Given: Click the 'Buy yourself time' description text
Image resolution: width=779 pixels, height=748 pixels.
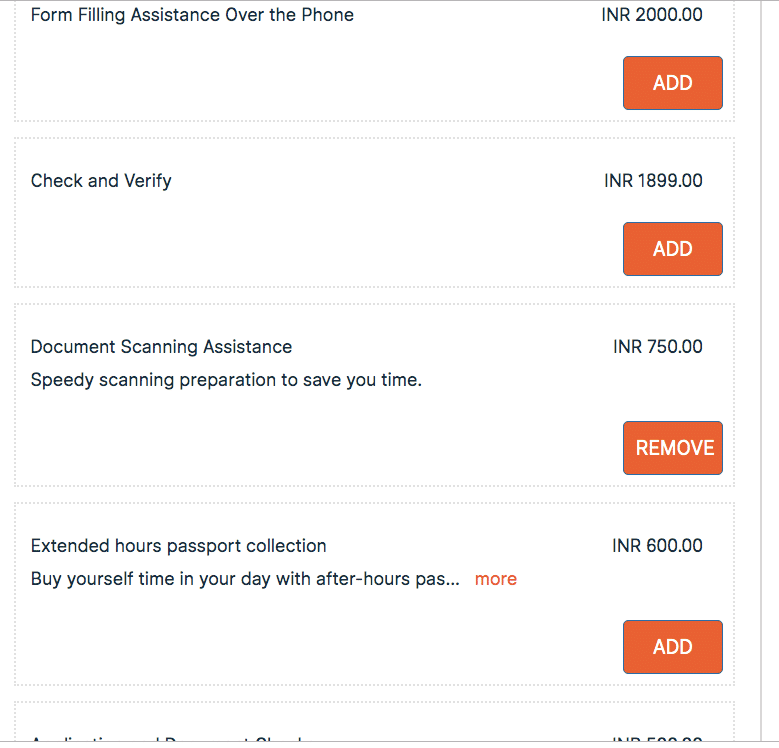Looking at the screenshot, I should point(245,579).
